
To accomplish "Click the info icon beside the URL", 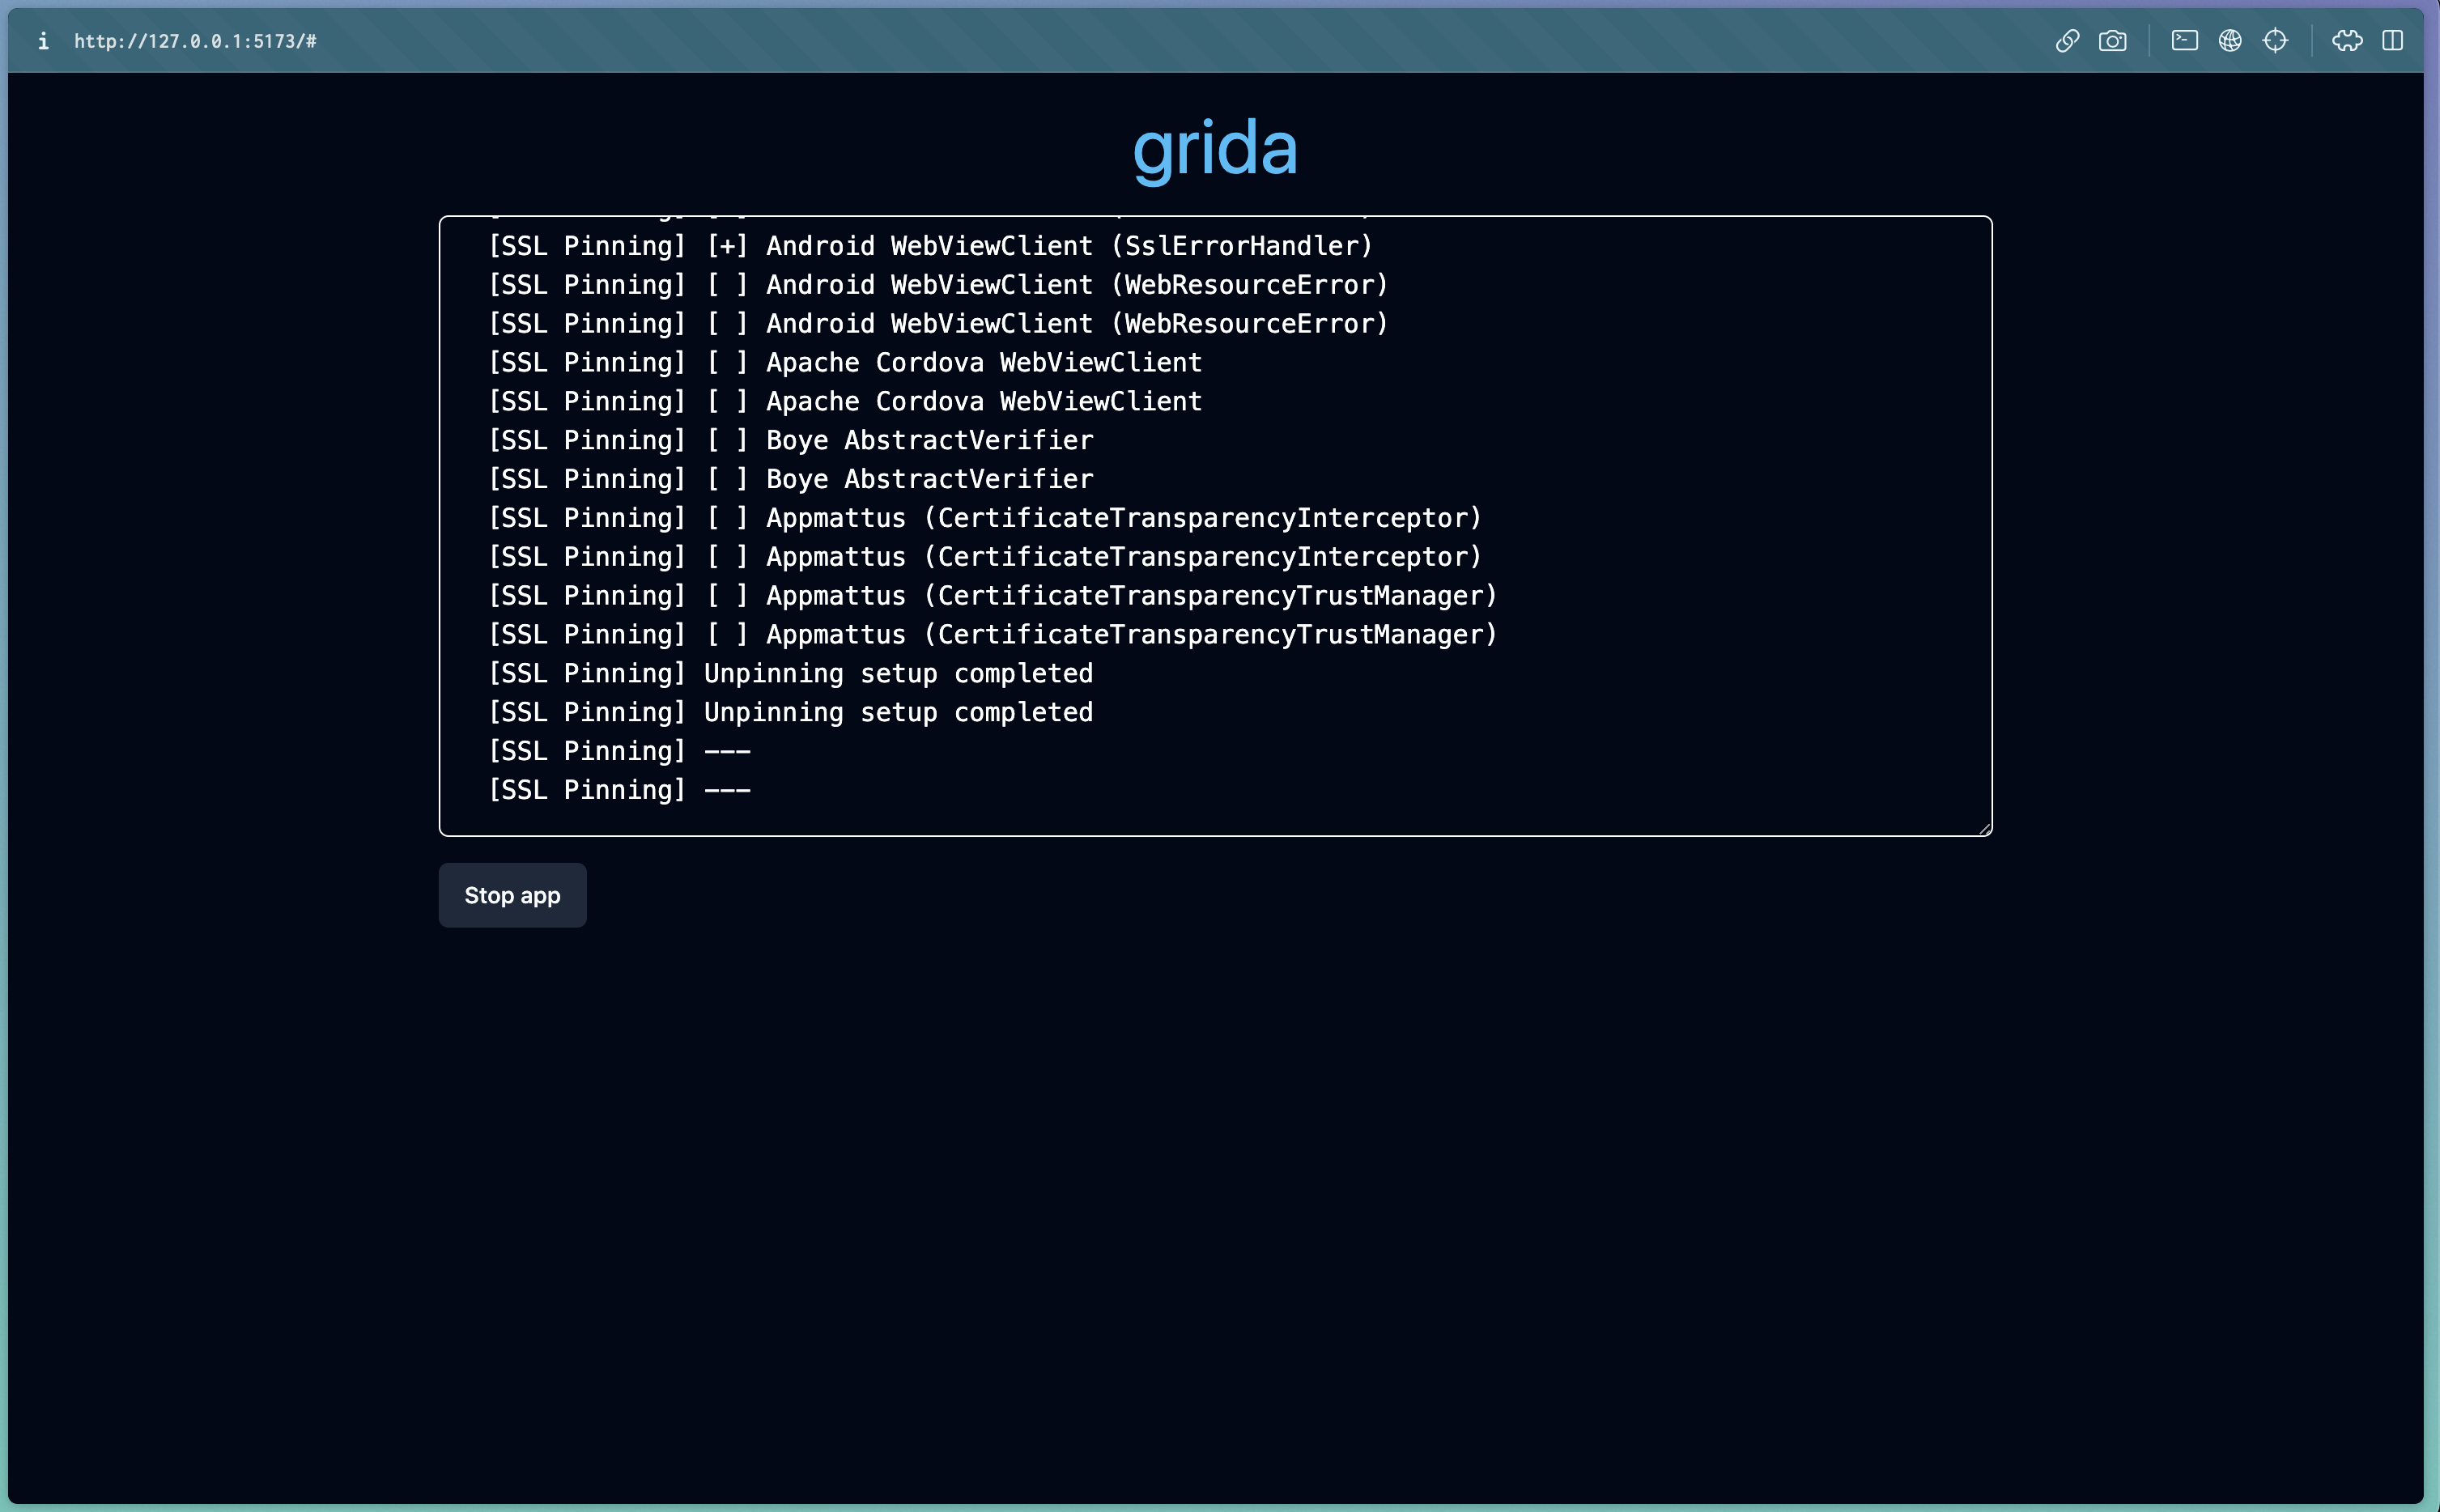I will pos(43,41).
